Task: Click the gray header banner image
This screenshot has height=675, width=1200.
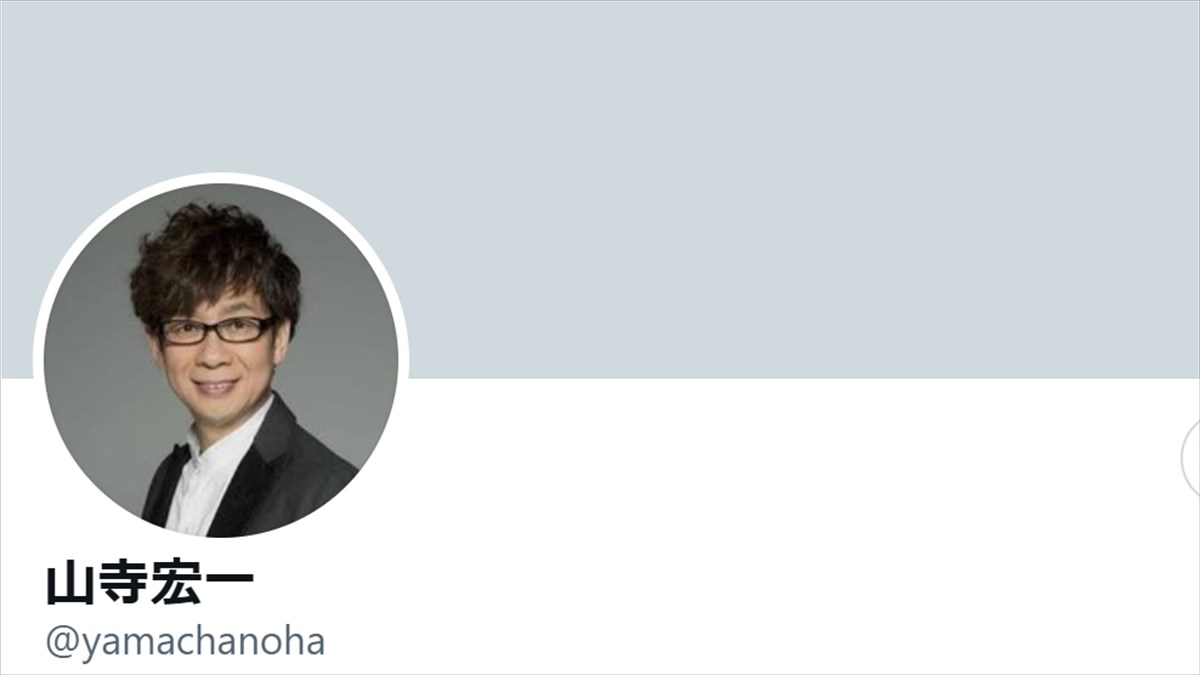Action: 600,190
